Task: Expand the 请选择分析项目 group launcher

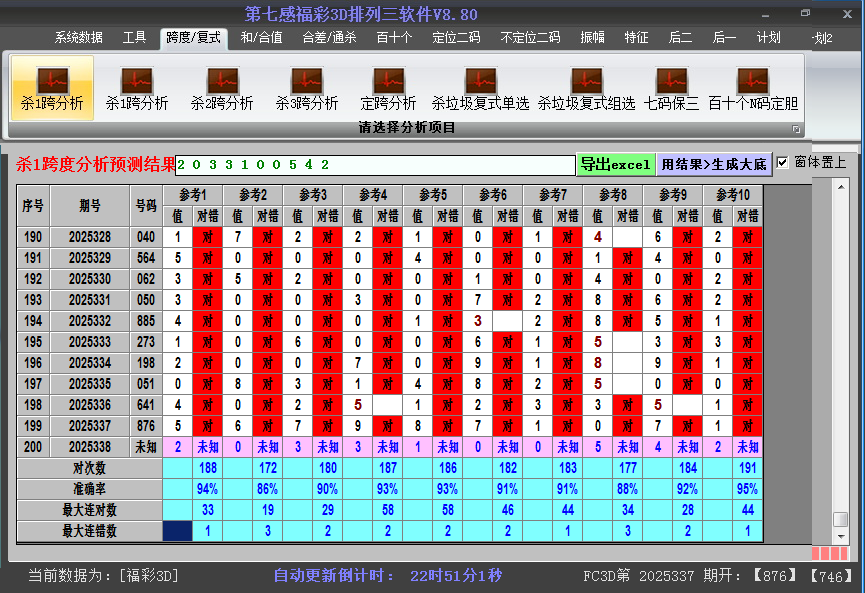Action: 797,129
